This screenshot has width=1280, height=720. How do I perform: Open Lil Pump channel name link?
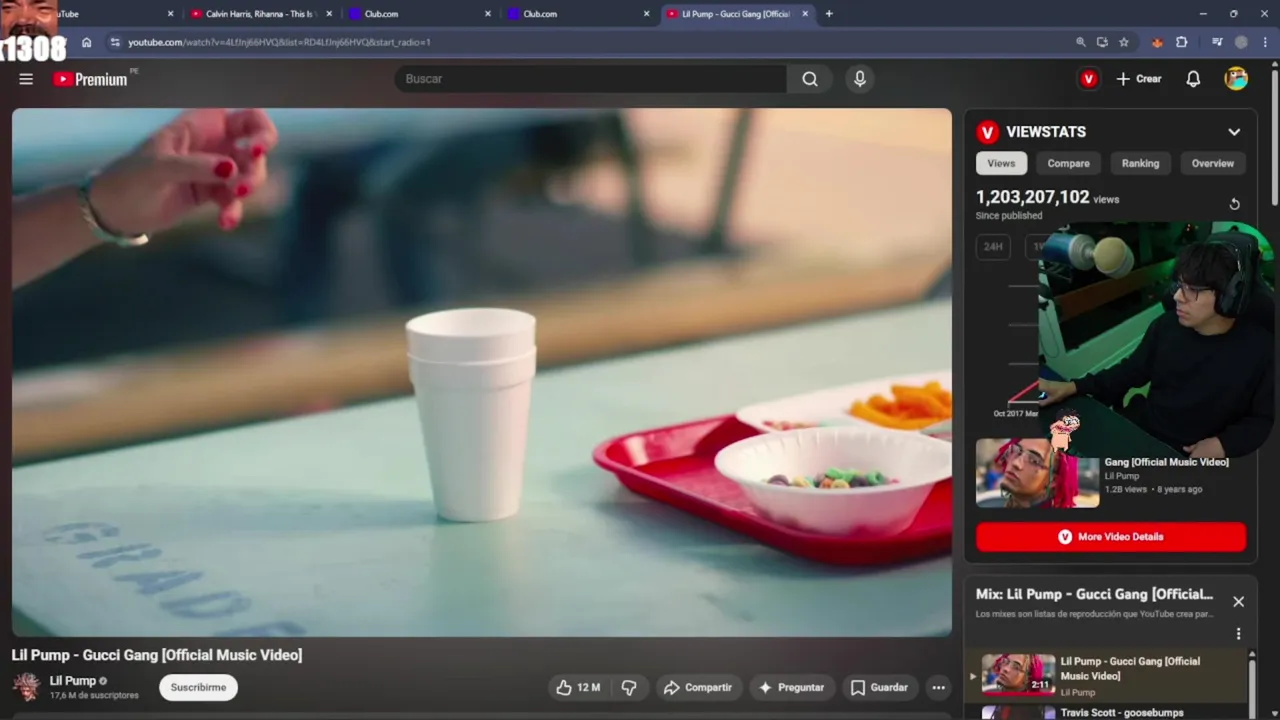[73, 681]
